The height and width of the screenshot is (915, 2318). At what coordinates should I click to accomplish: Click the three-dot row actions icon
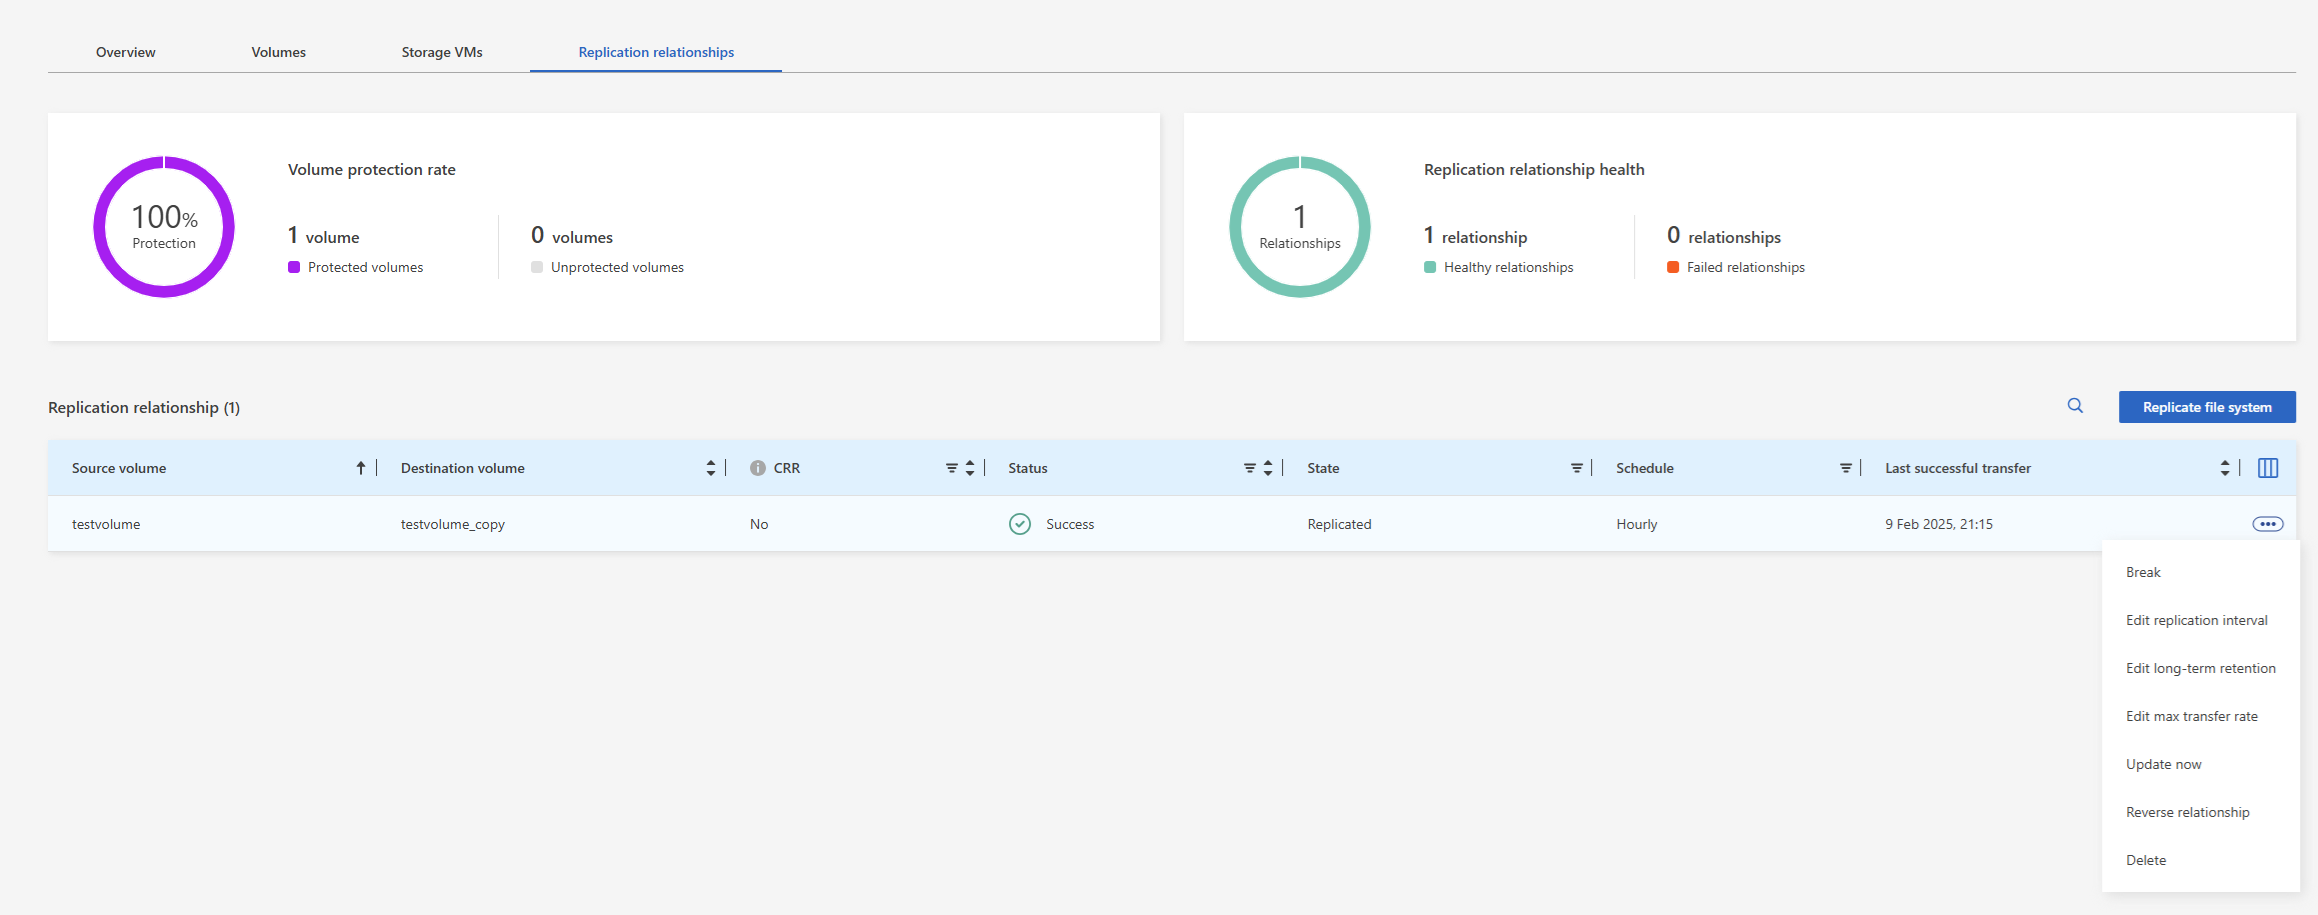point(2267,524)
